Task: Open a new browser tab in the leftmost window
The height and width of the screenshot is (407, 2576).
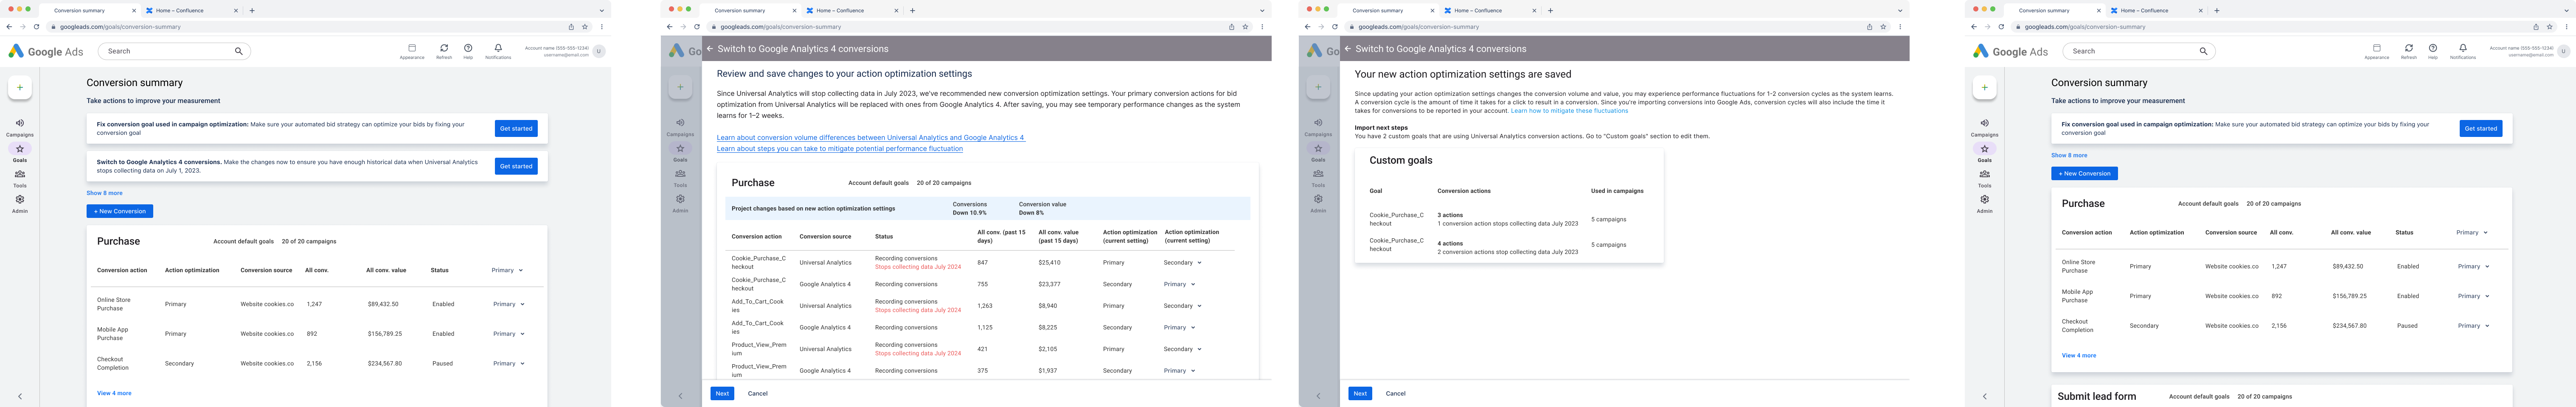Action: 252,10
